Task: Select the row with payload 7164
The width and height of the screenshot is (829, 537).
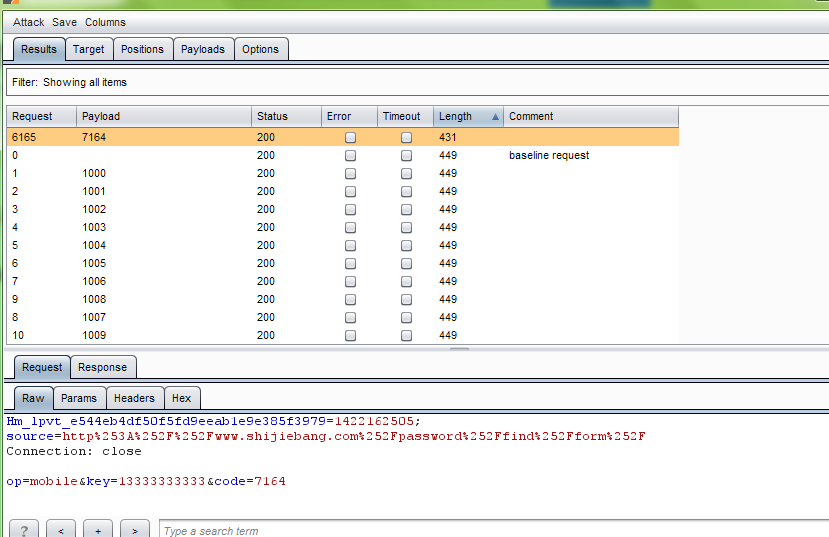Action: pos(343,137)
